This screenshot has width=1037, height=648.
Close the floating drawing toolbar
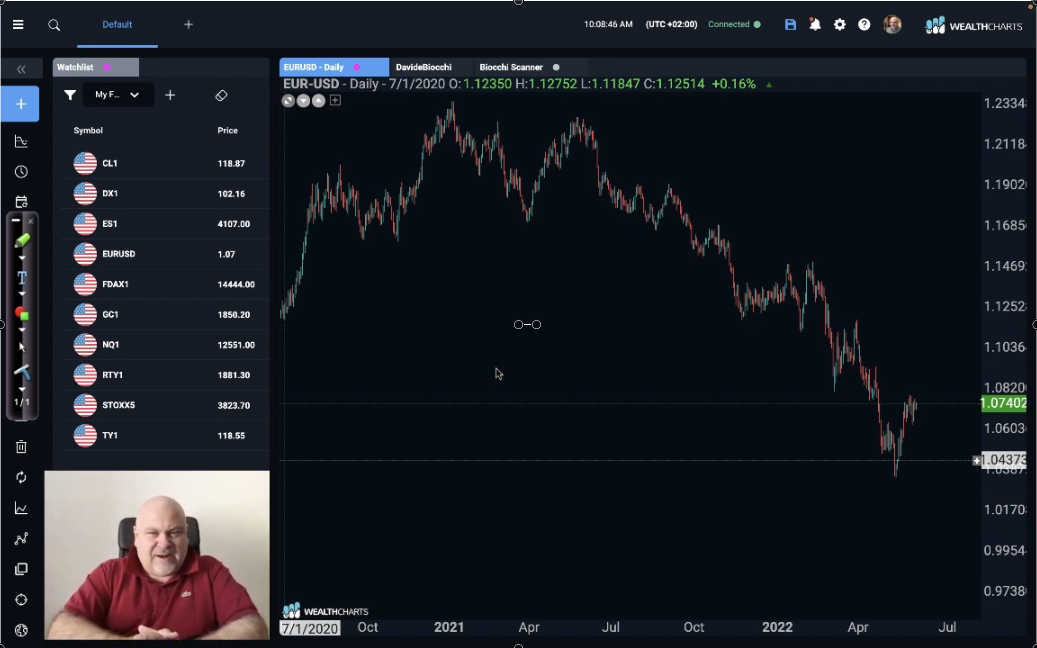30,221
